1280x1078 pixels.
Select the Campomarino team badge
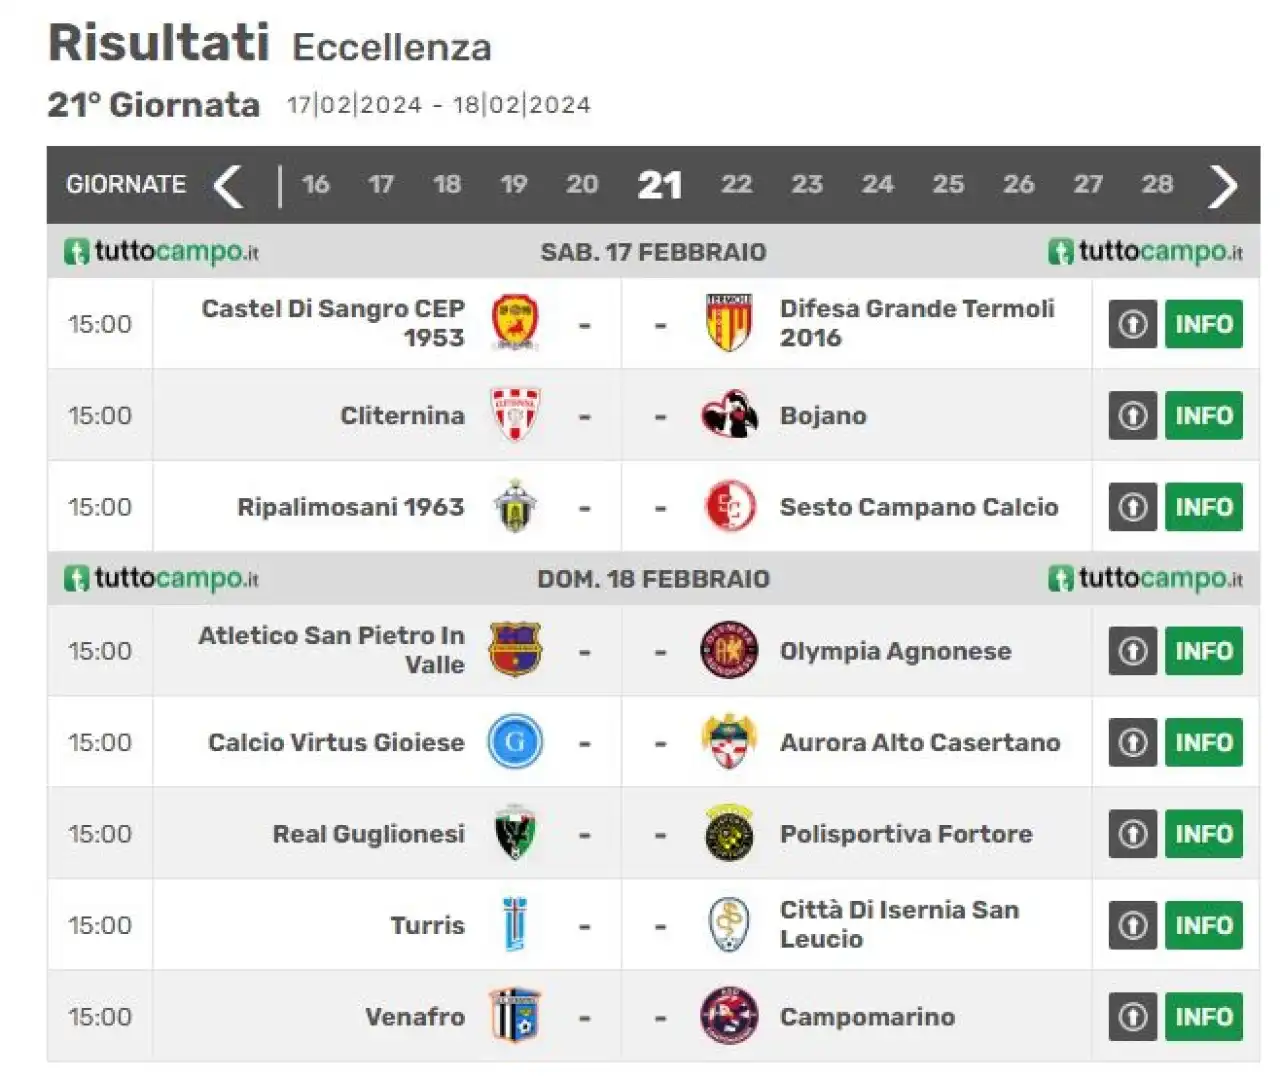[729, 1016]
